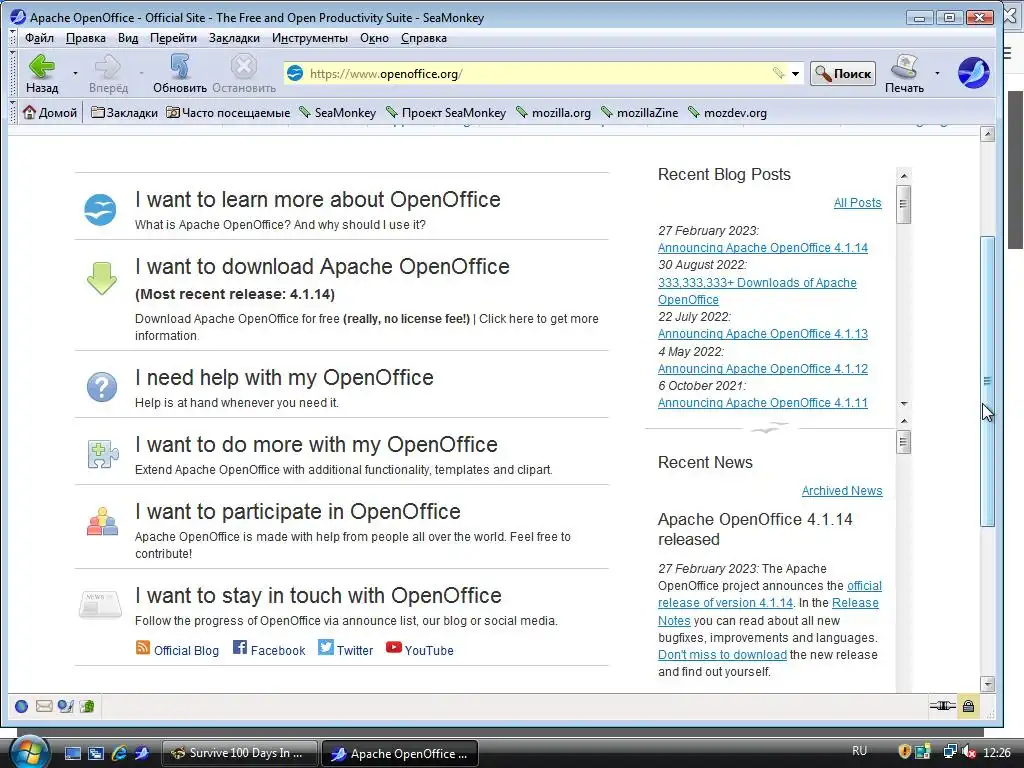
Task: Click the Проект SeaMonkey bookmark
Action: 446,112
